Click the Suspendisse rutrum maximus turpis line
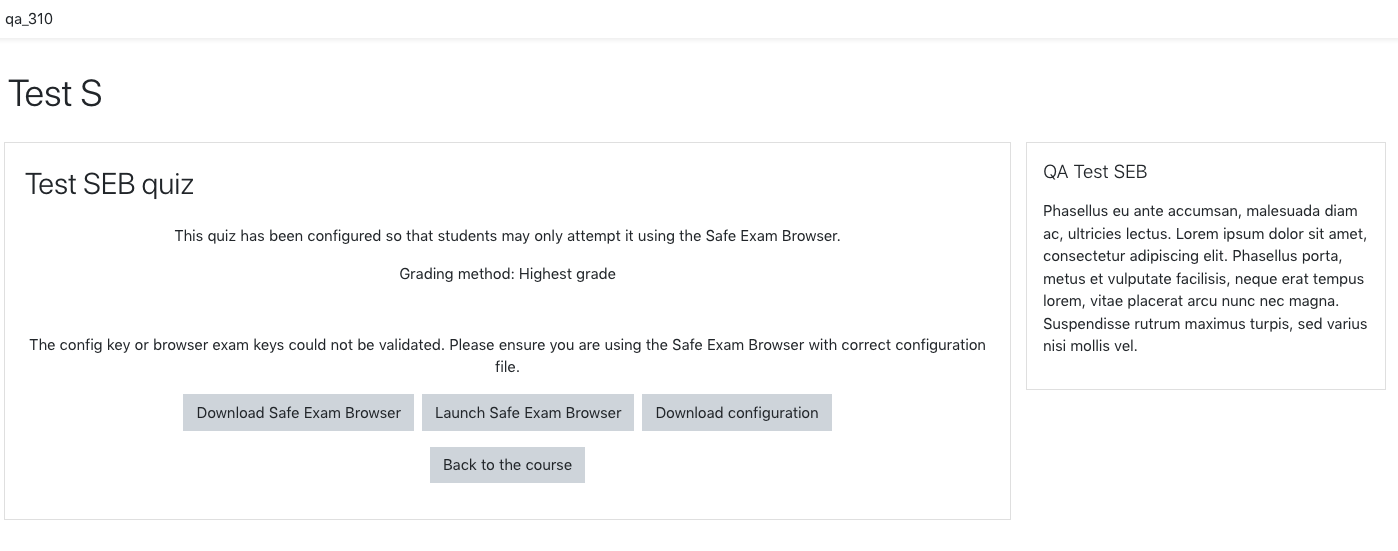 pos(1205,324)
